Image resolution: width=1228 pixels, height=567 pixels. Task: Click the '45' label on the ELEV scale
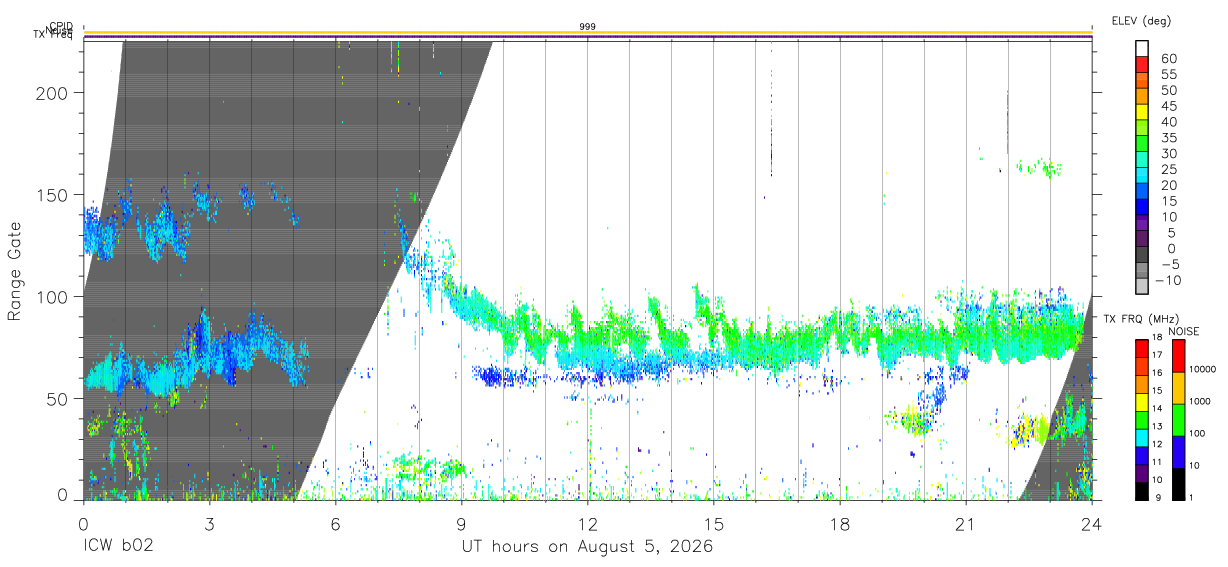point(1168,105)
